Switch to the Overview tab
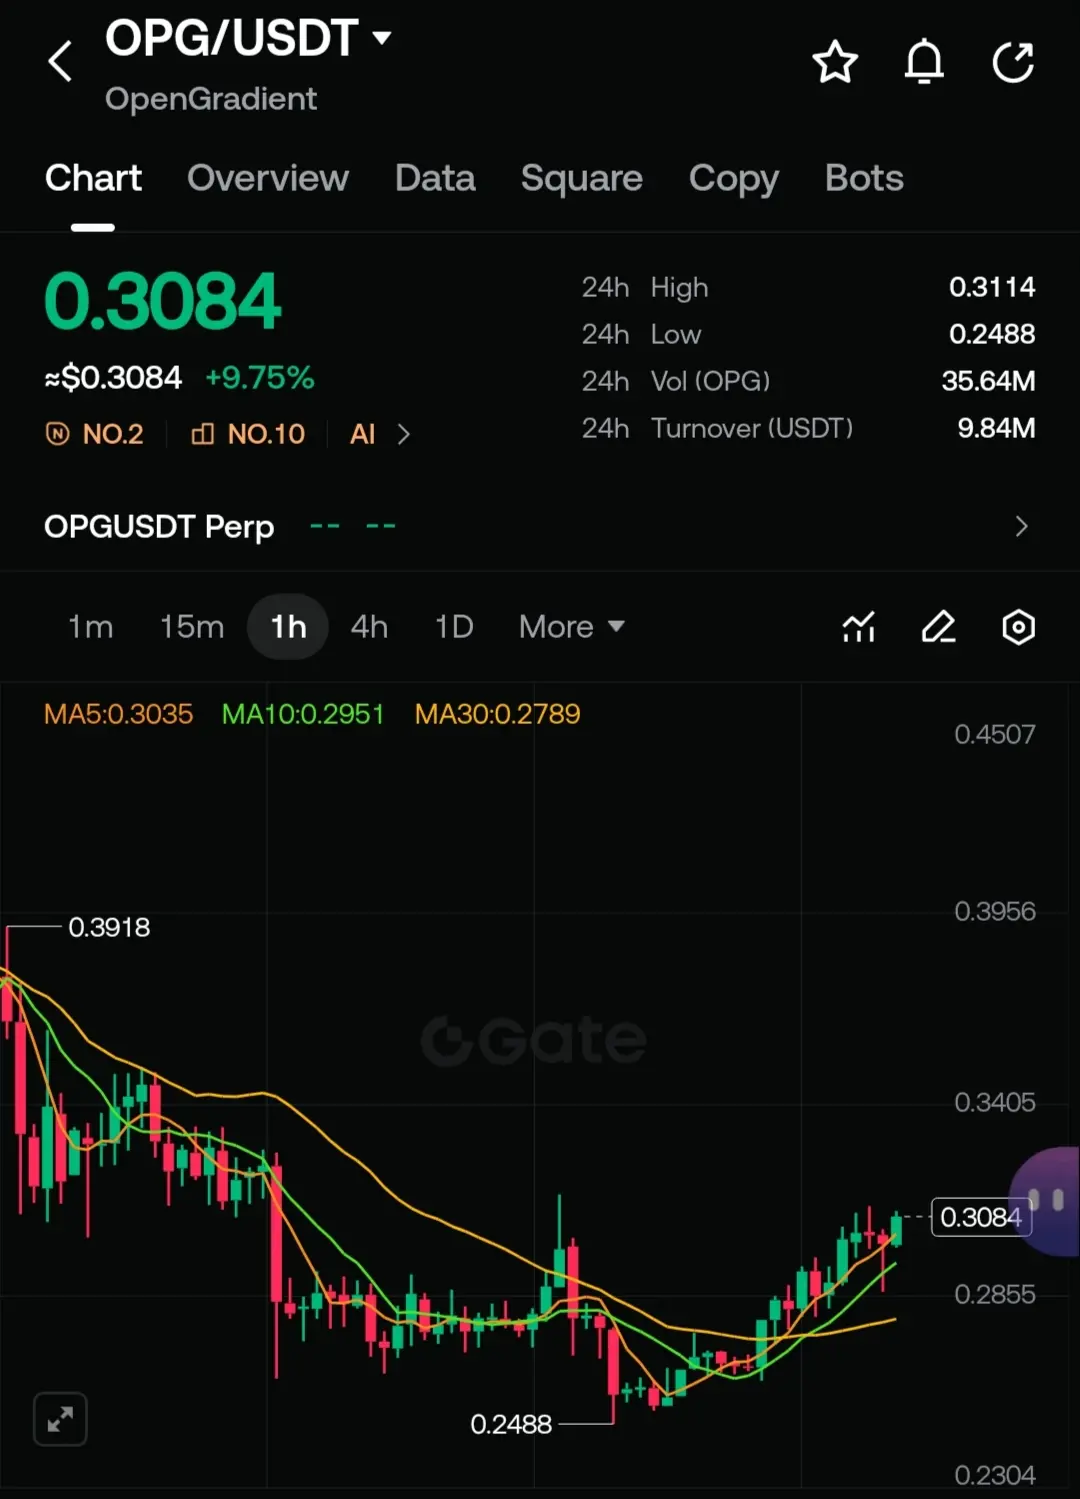This screenshot has height=1499, width=1080. (268, 178)
